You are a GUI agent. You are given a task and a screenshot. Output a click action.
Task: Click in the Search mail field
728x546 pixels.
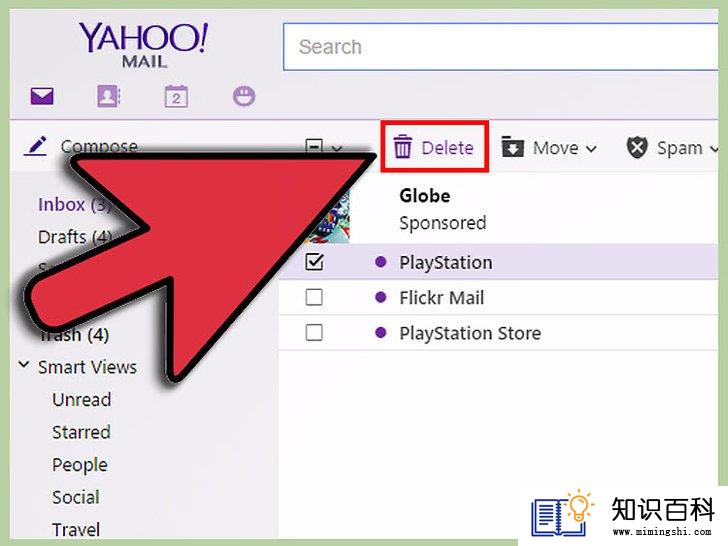pos(500,47)
